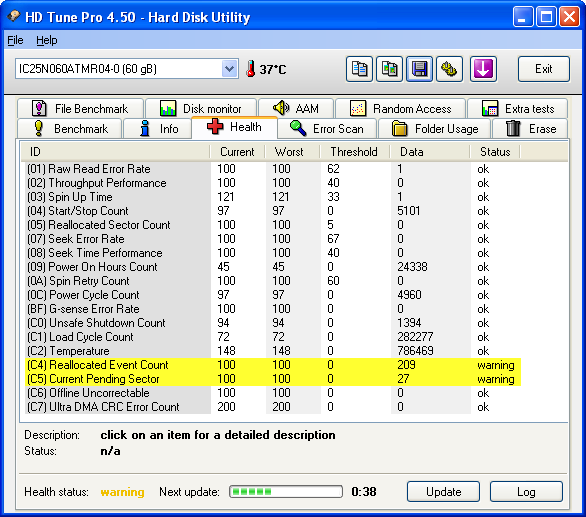
Task: Click the Current column header
Action: 237,152
